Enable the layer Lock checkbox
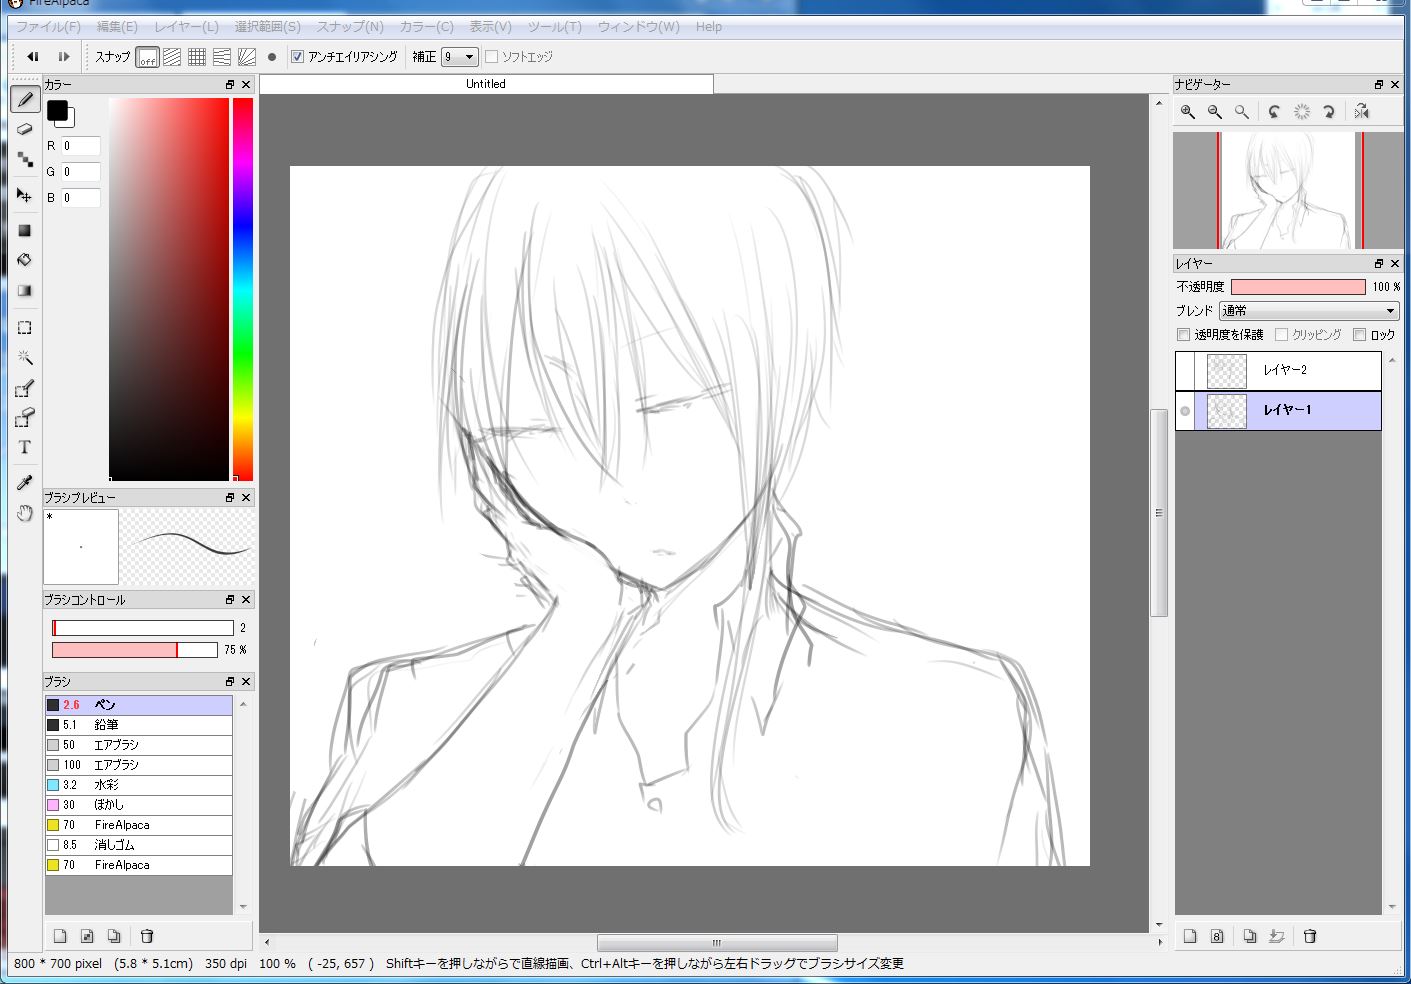This screenshot has height=984, width=1411. click(x=1359, y=335)
